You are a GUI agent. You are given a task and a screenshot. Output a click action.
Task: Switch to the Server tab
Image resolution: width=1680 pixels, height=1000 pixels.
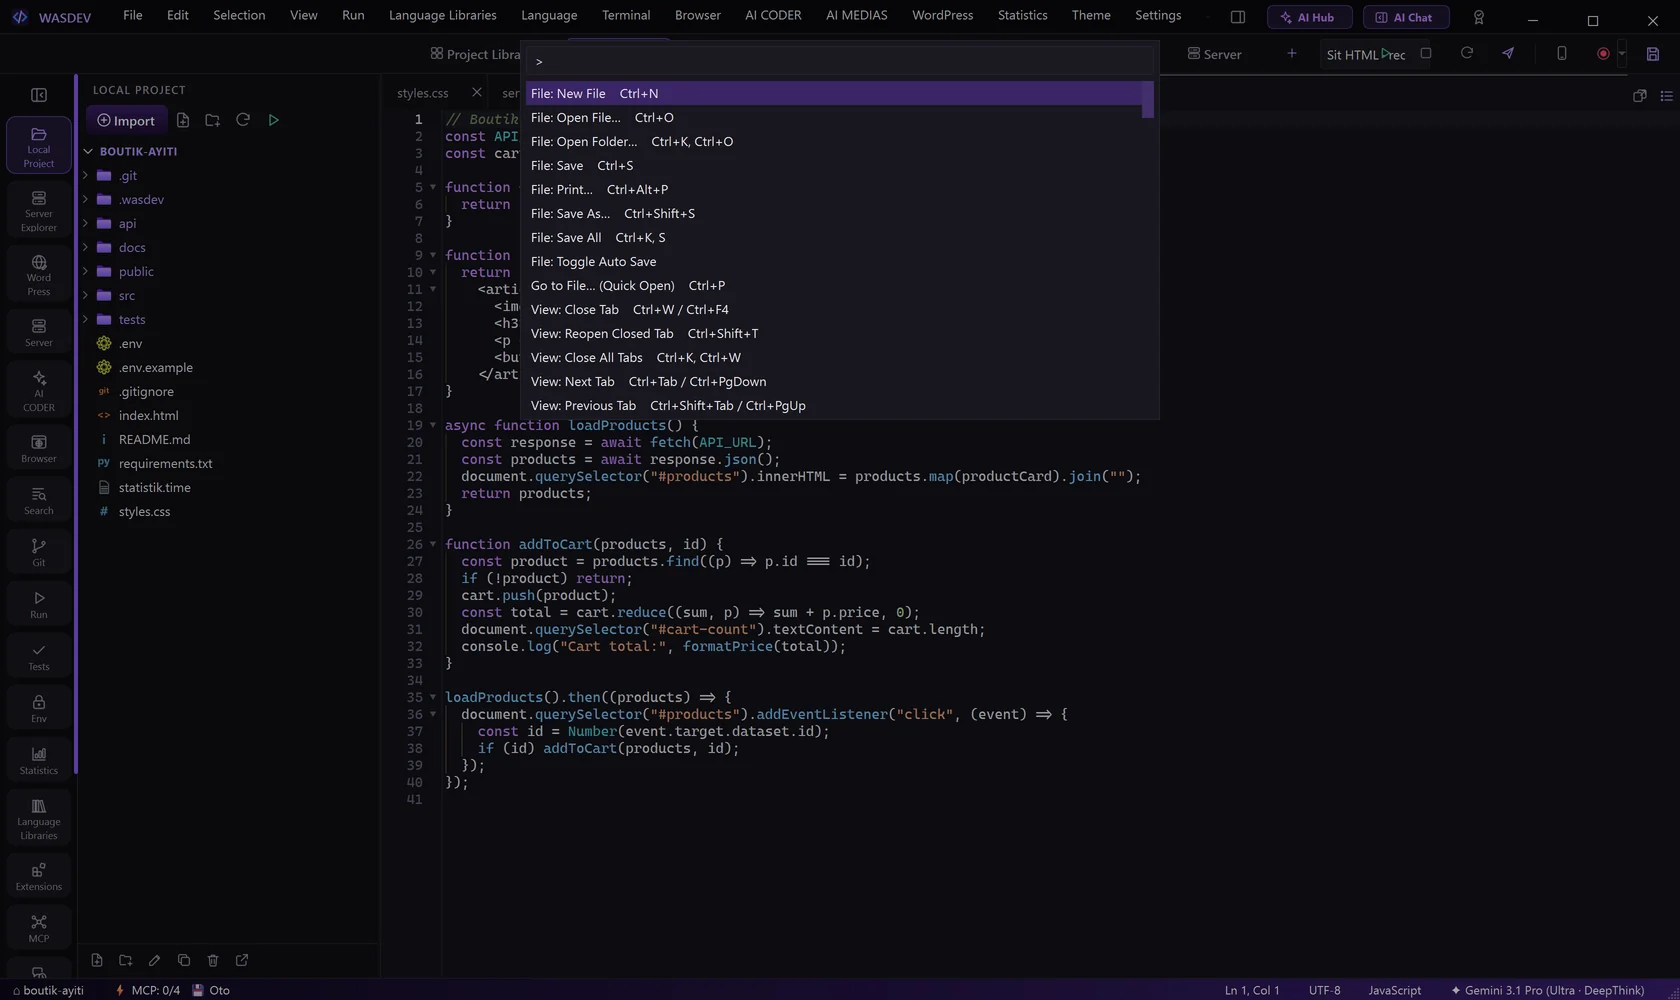[1214, 54]
